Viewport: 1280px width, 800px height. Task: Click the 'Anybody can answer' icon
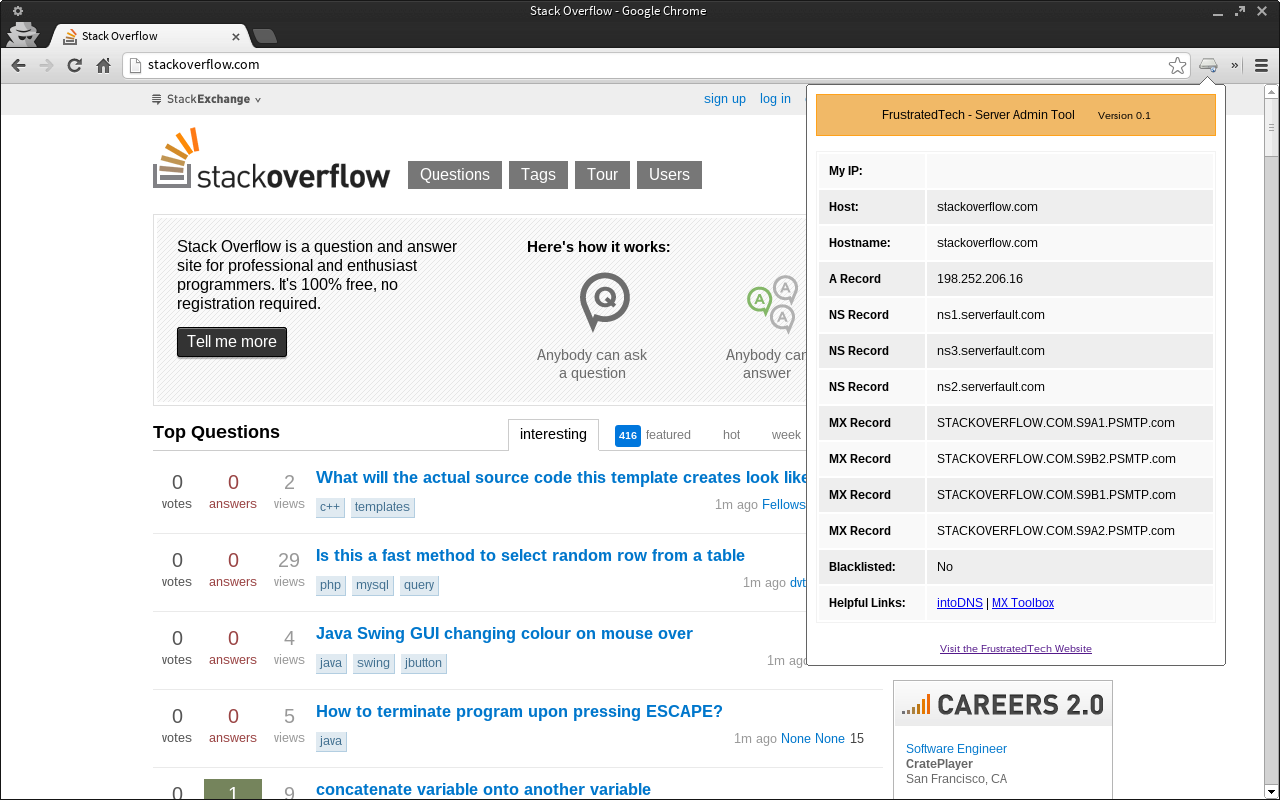[771, 305]
